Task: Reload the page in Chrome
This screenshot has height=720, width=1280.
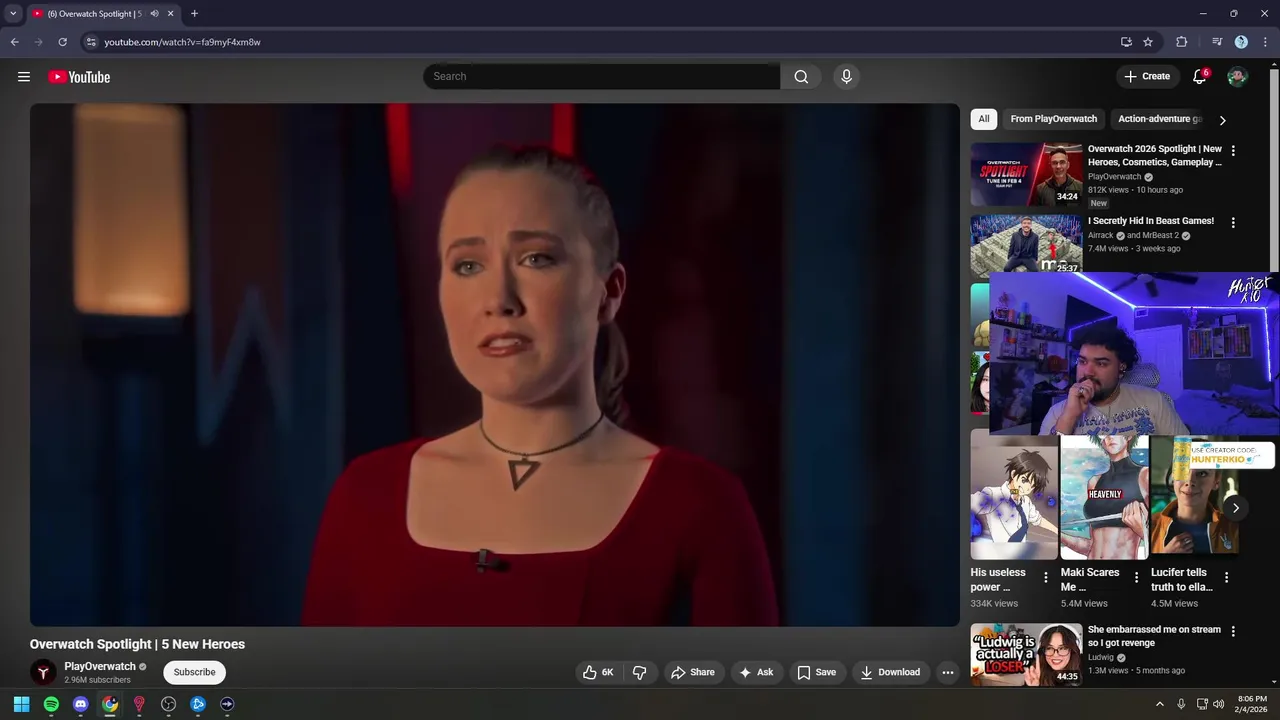Action: (x=62, y=42)
